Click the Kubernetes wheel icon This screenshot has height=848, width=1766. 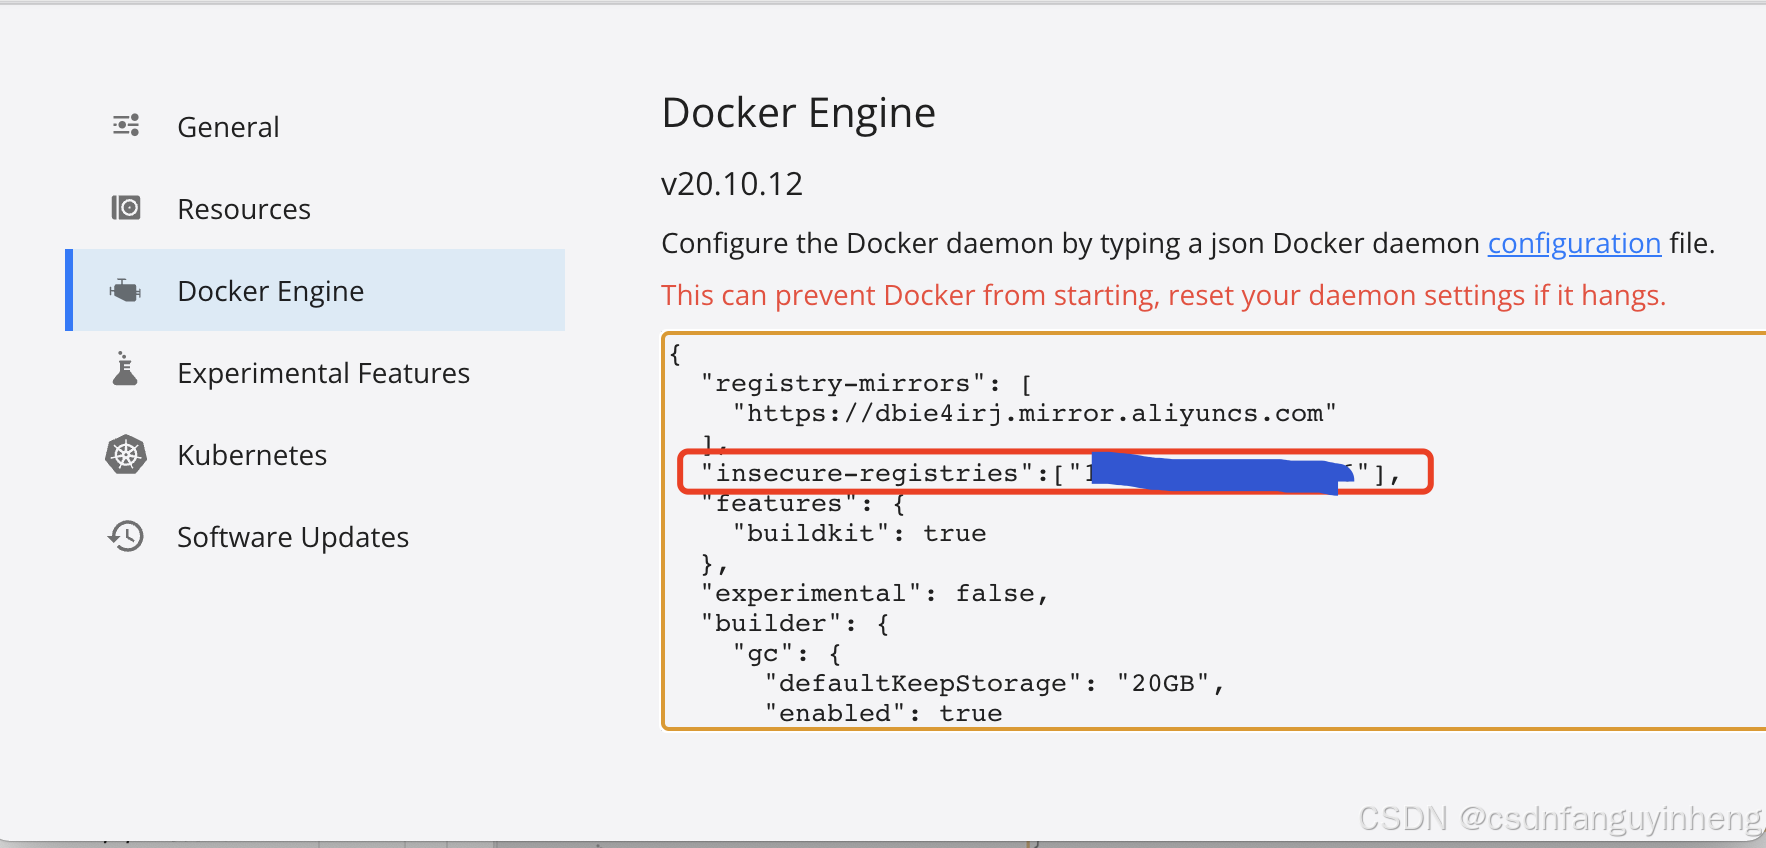click(126, 455)
